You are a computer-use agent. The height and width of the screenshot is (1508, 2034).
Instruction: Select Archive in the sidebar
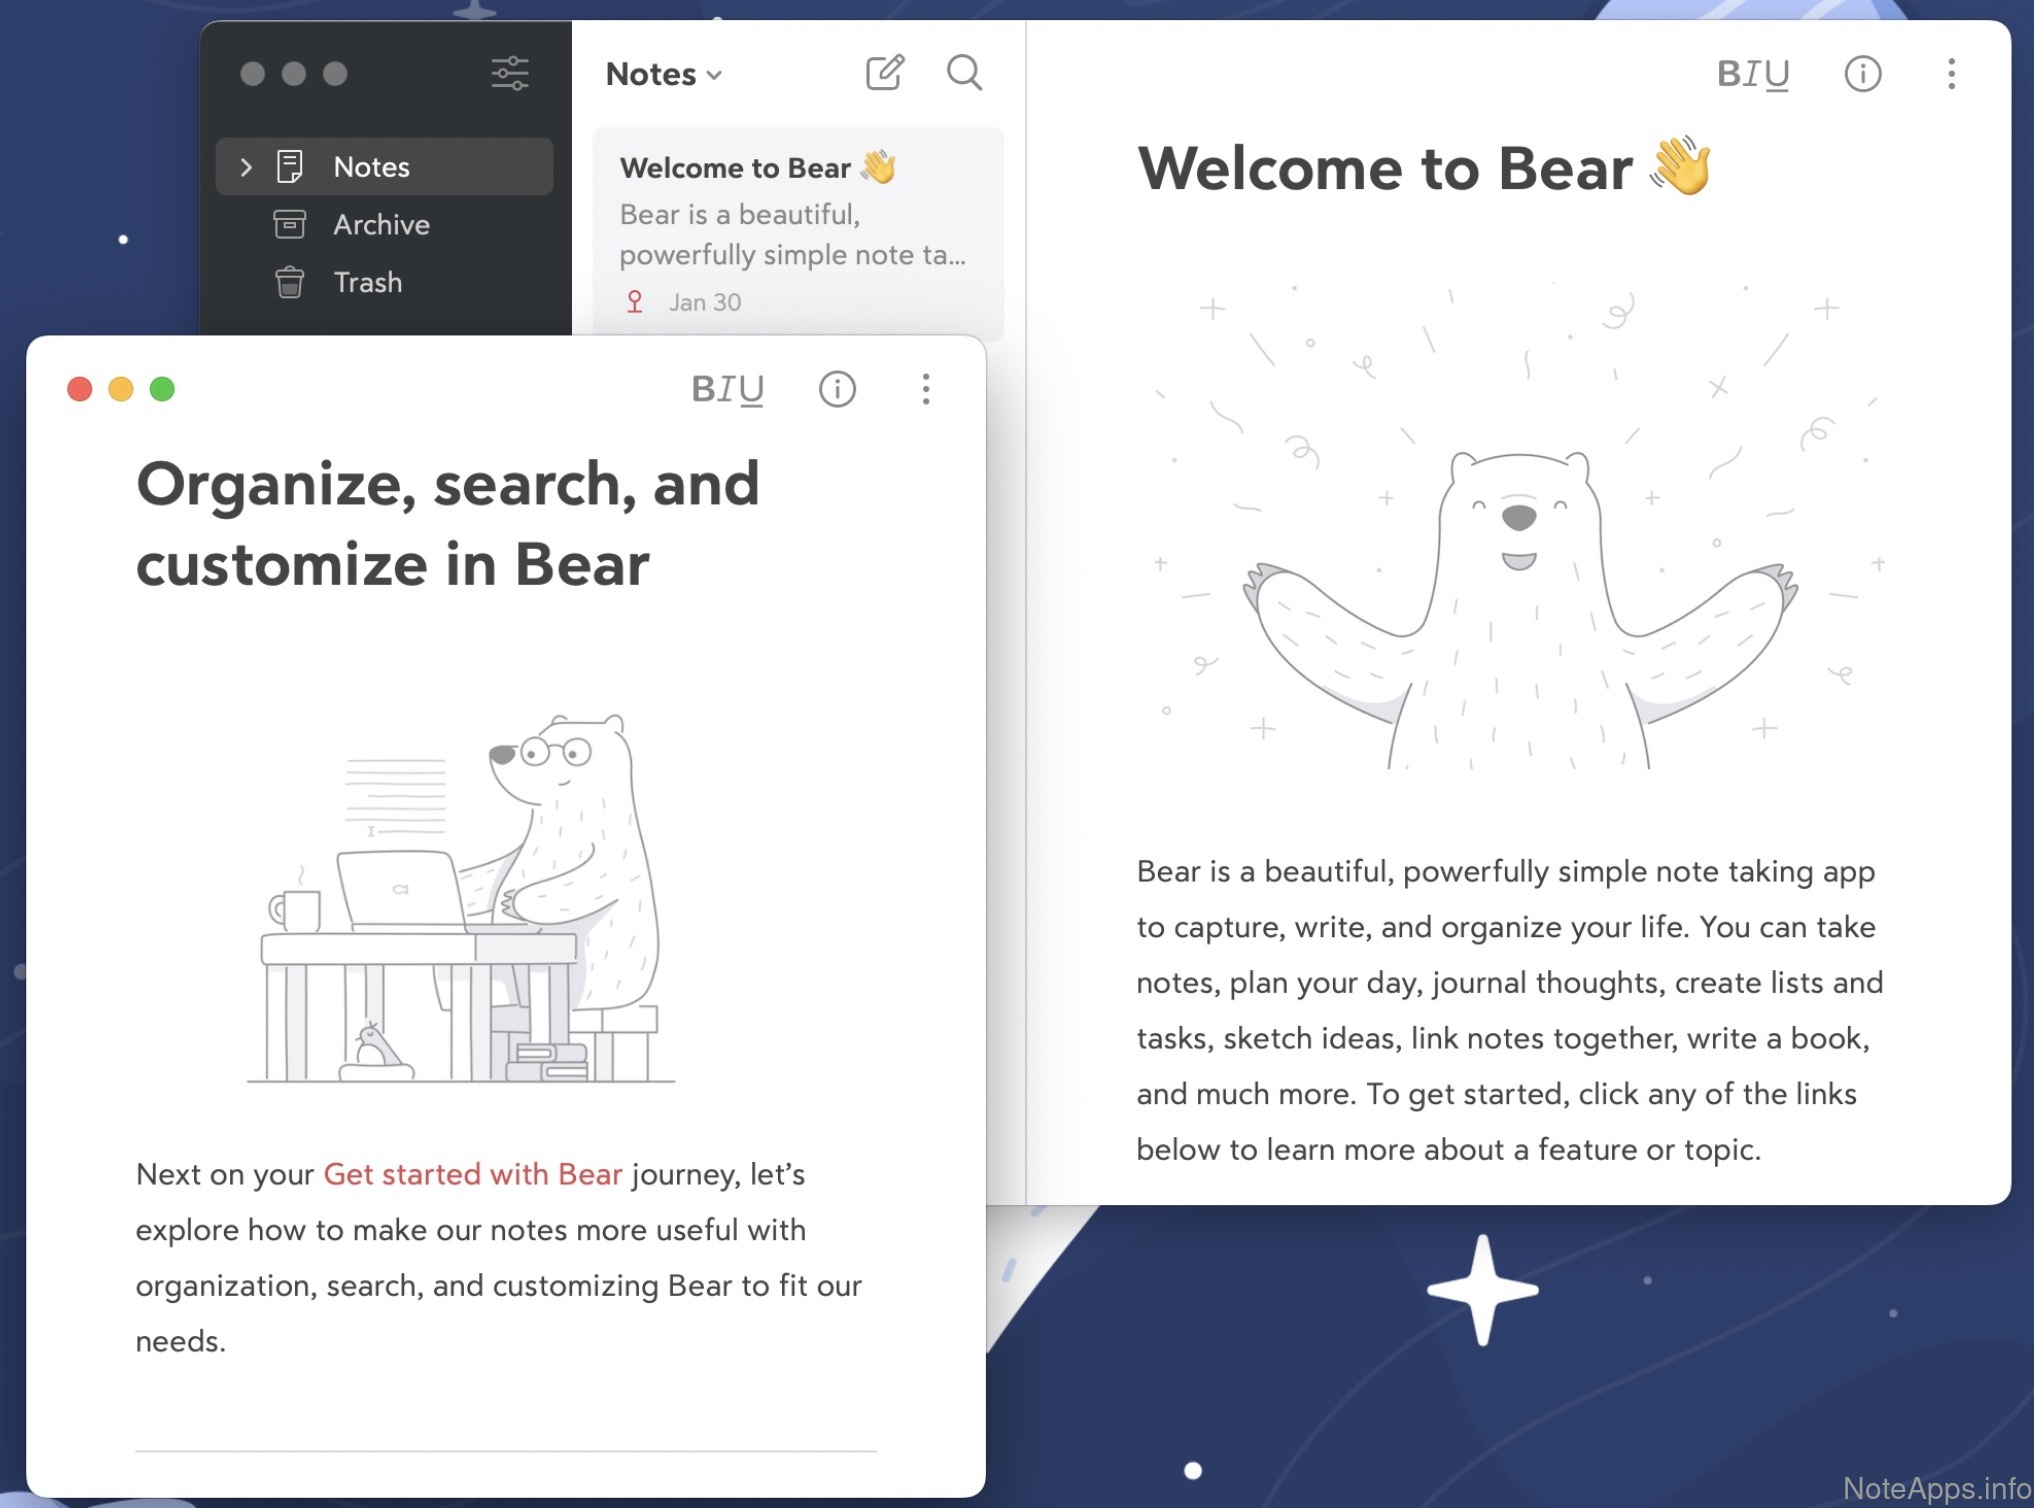coord(381,225)
